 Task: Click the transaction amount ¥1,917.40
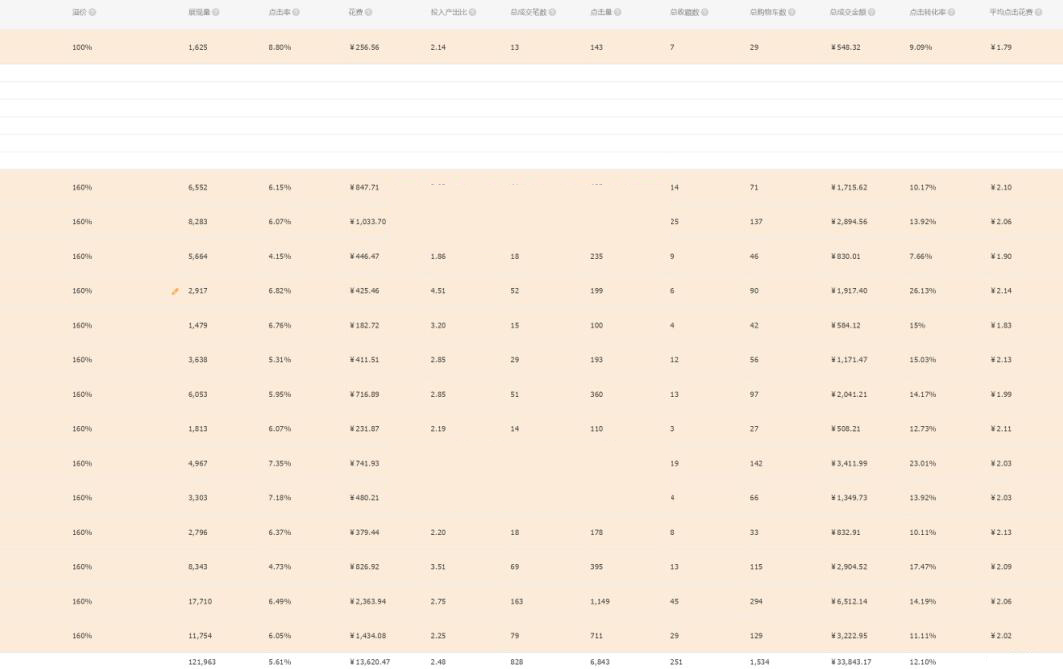(849, 291)
